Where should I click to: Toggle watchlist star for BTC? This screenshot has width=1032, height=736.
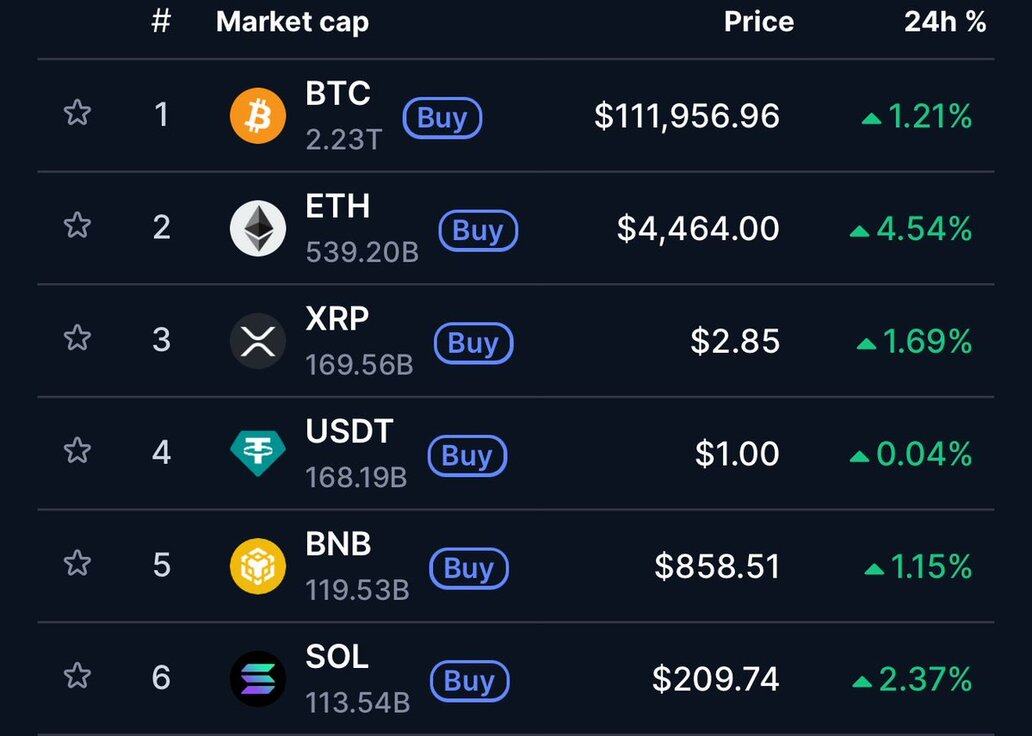(77, 113)
